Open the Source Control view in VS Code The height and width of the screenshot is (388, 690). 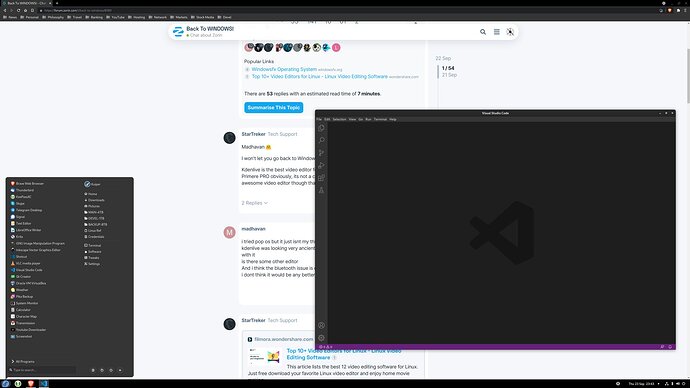tap(322, 153)
